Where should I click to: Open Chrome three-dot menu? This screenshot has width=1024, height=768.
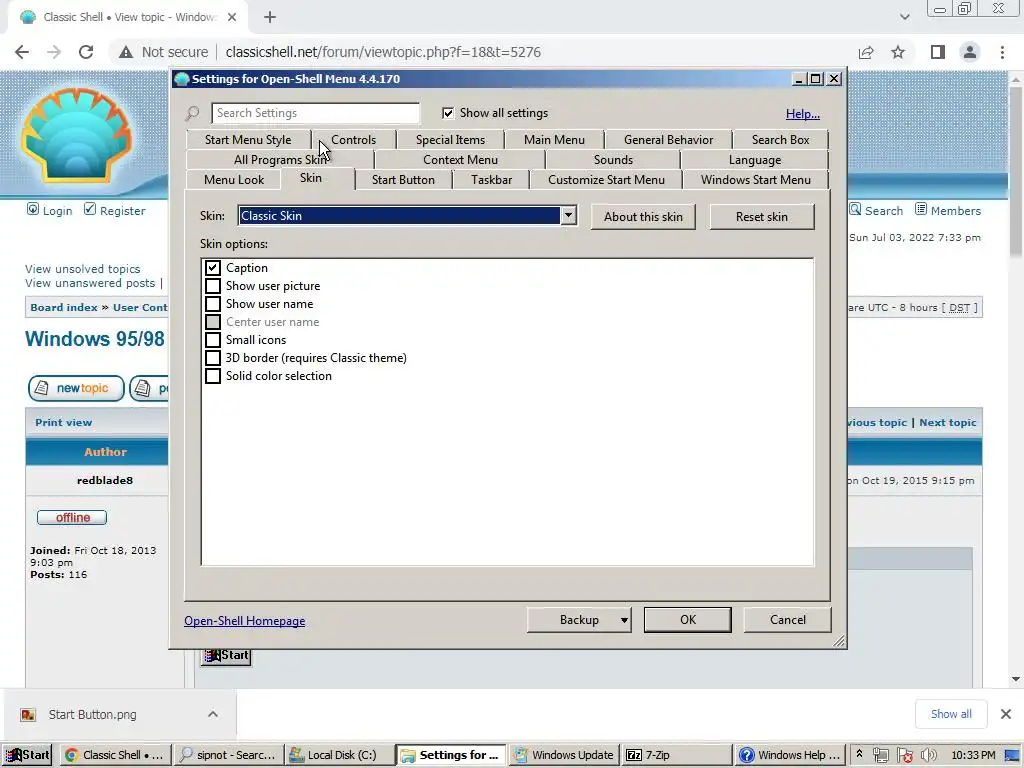pyautogui.click(x=1002, y=52)
